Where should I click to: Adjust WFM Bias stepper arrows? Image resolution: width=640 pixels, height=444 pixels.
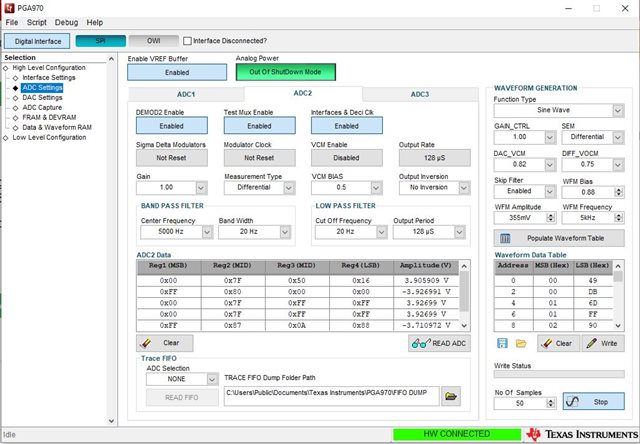[619, 192]
